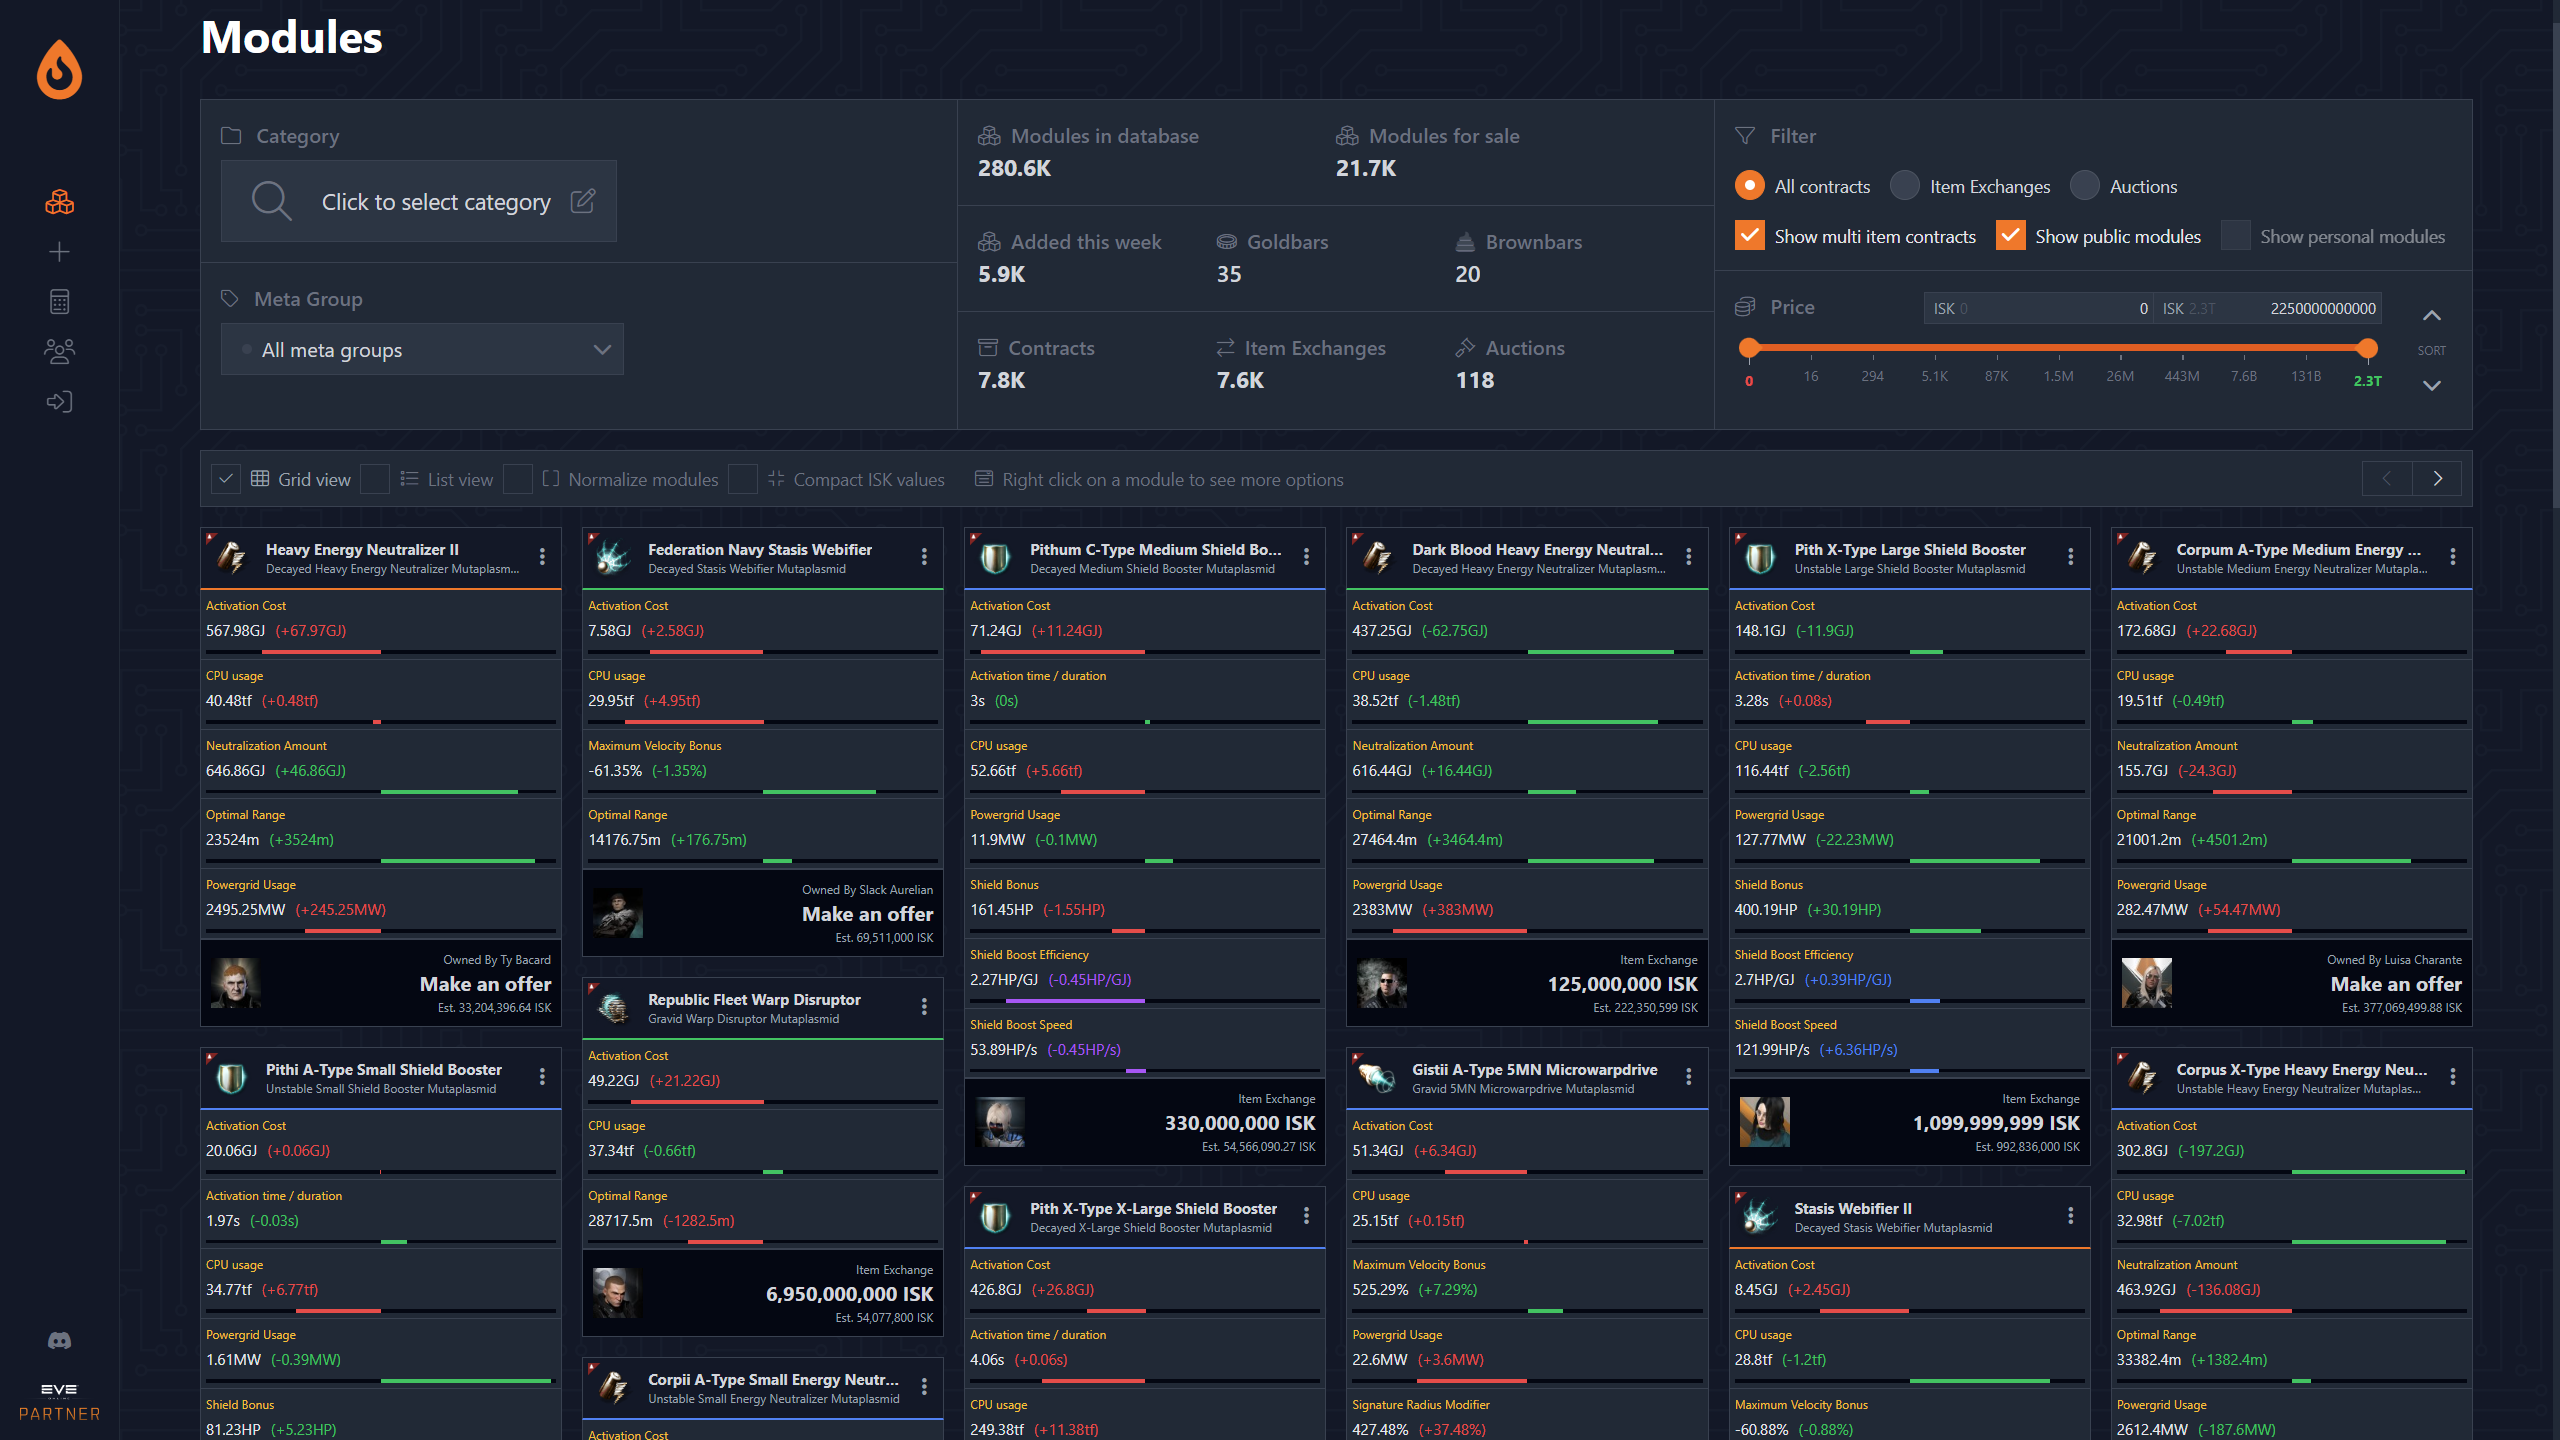The image size is (2560, 1440).
Task: Click the Corpii A-Type Small Energy Neutralizer title
Action: pos(773,1379)
